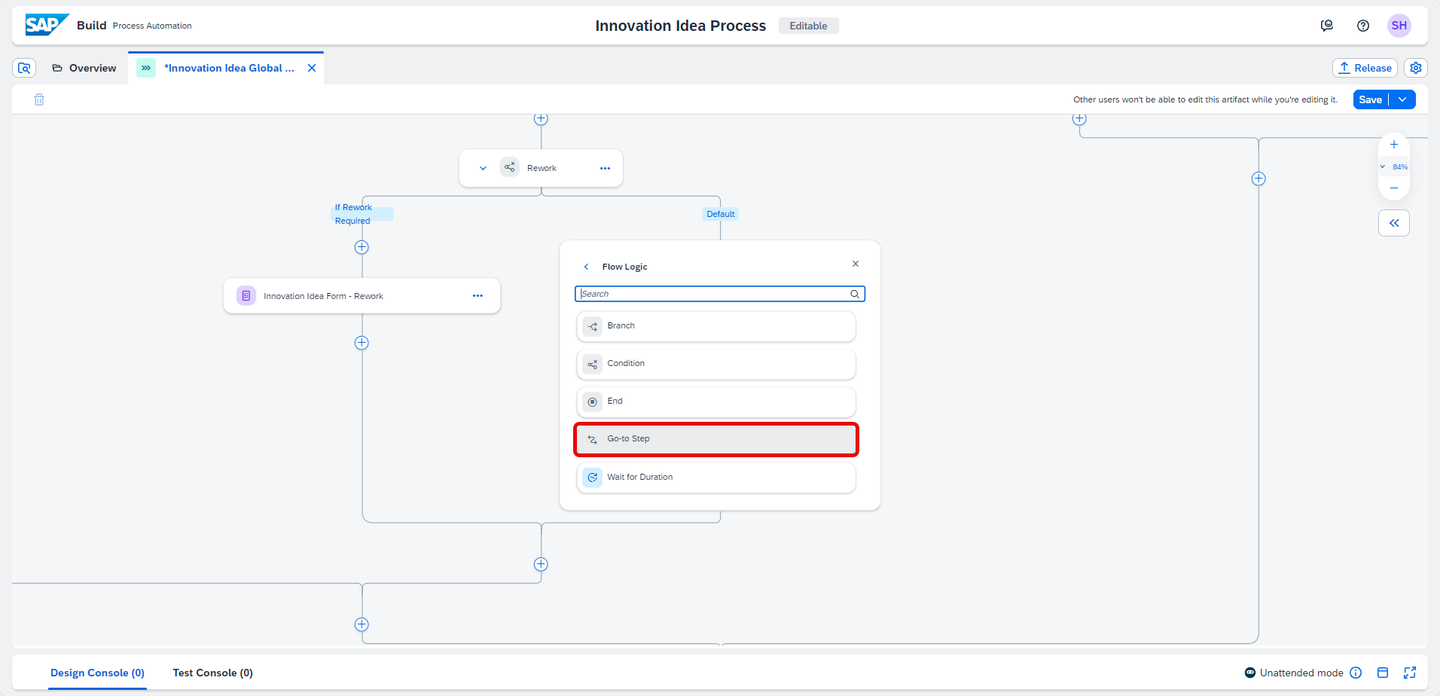The image size is (1440, 696).
Task: Select Branch from Flow Logic list
Action: click(716, 326)
